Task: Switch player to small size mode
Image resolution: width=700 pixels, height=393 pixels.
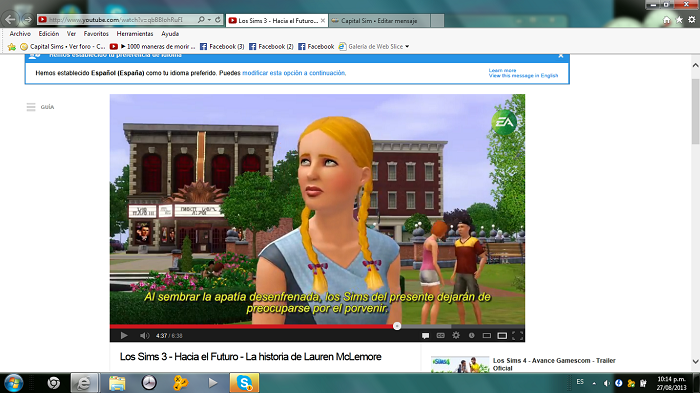Action: point(487,335)
